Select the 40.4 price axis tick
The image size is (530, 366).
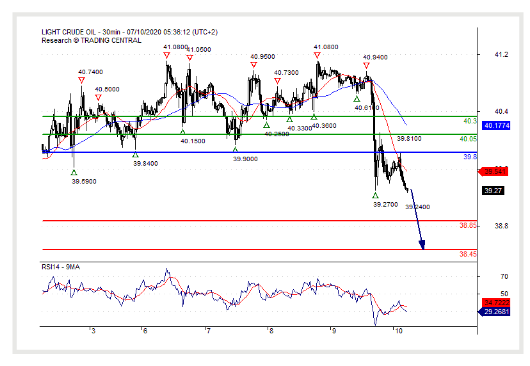click(502, 112)
